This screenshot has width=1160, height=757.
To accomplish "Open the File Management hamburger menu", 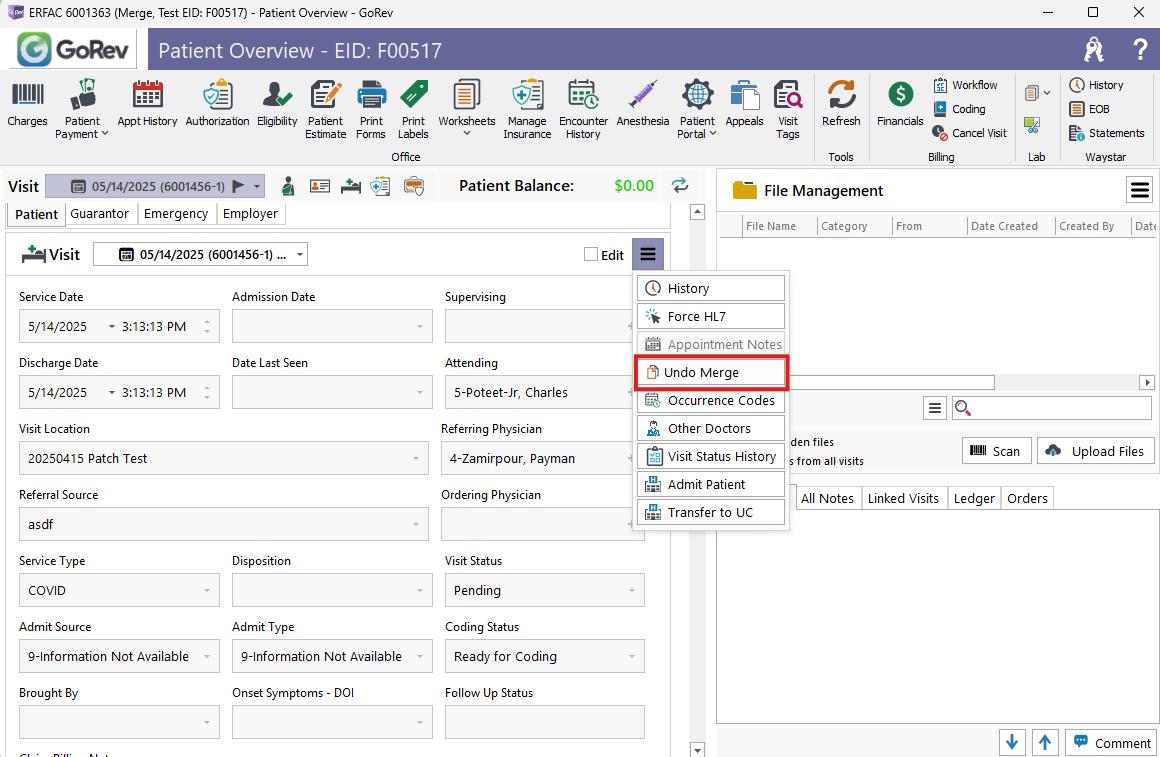I will (x=1139, y=190).
